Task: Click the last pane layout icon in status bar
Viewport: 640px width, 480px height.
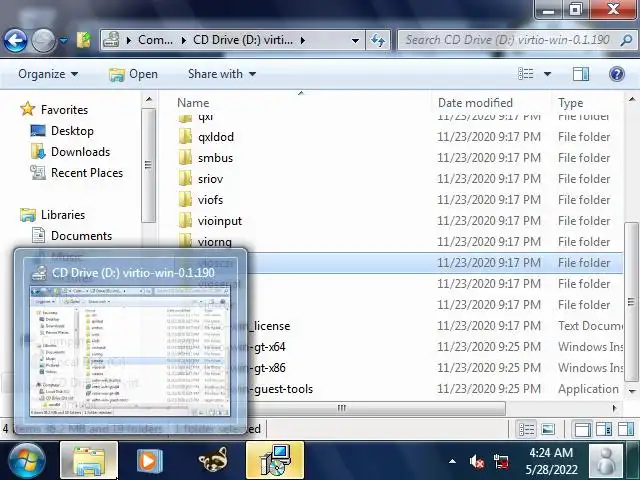Action: point(626,429)
